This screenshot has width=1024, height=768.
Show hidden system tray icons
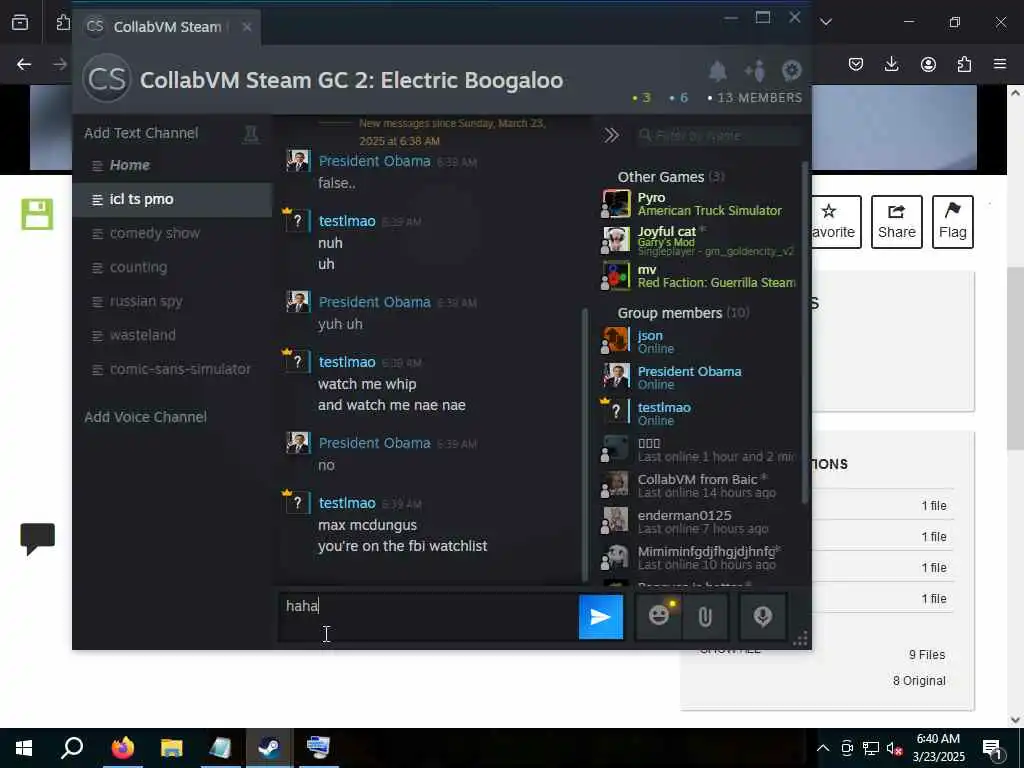tap(823, 748)
